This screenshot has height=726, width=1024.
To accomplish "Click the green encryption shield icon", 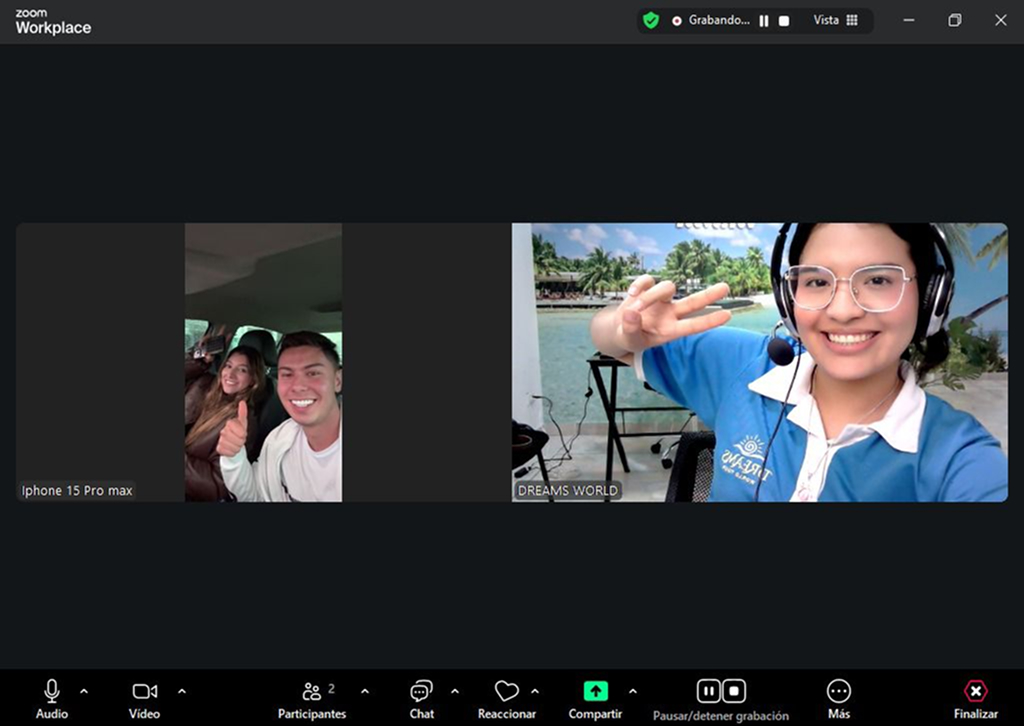I will [651, 20].
